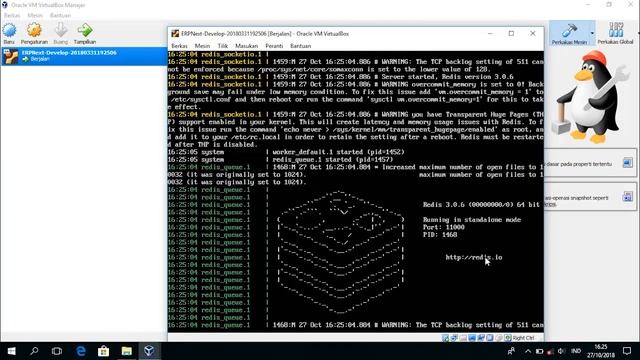This screenshot has width=640, height=360.
Task: Click the keyboard capture icon beside Right Ctrl
Action: 508,338
